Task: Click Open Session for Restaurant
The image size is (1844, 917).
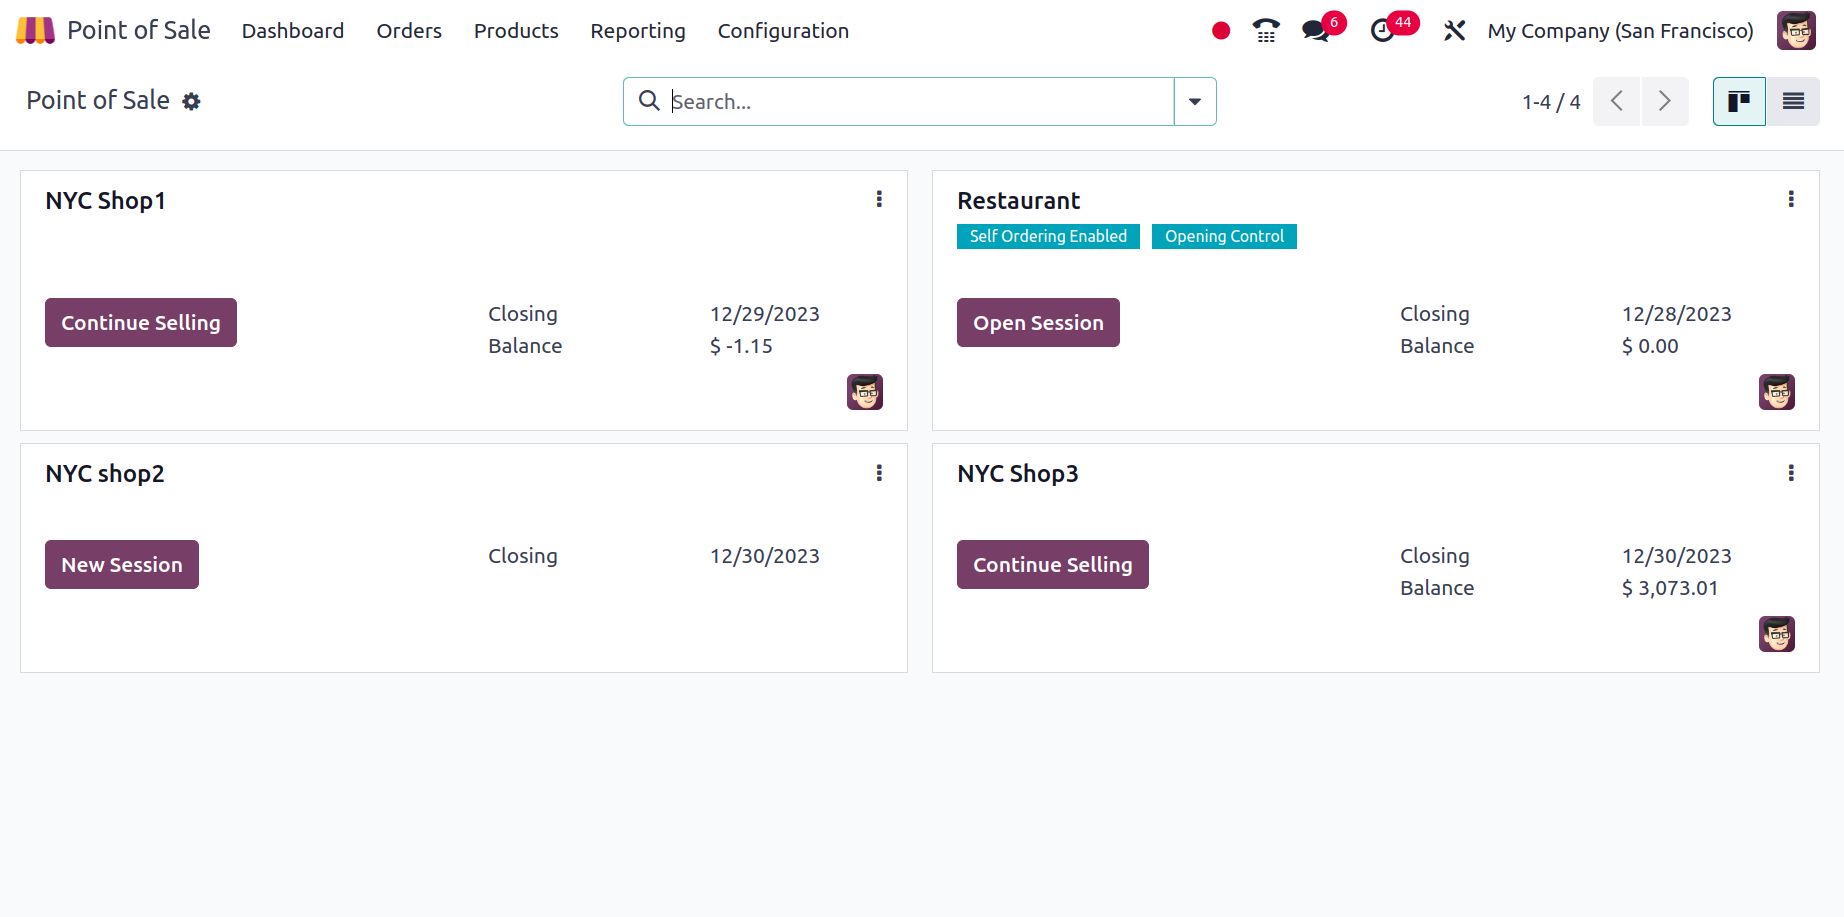Action: 1038,323
